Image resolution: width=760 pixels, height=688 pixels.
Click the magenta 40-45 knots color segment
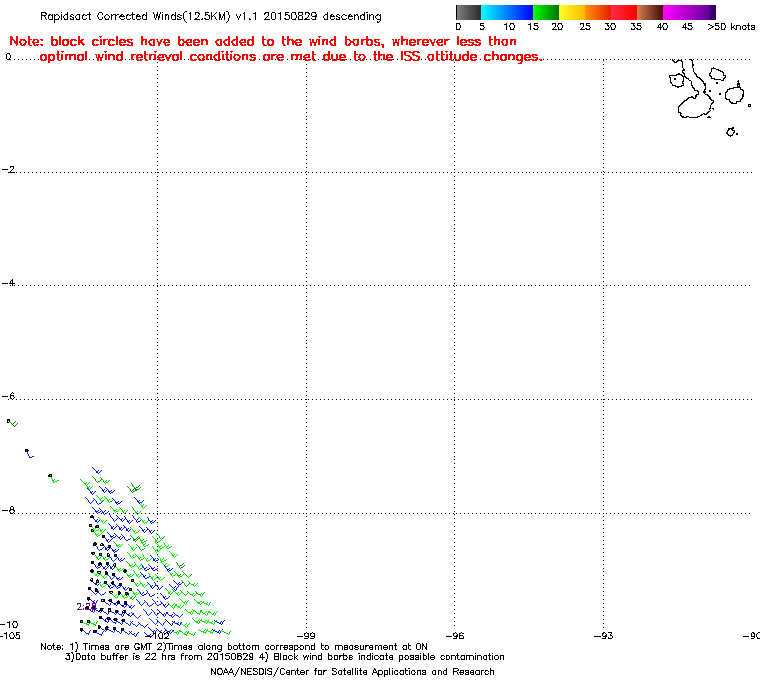(676, 12)
